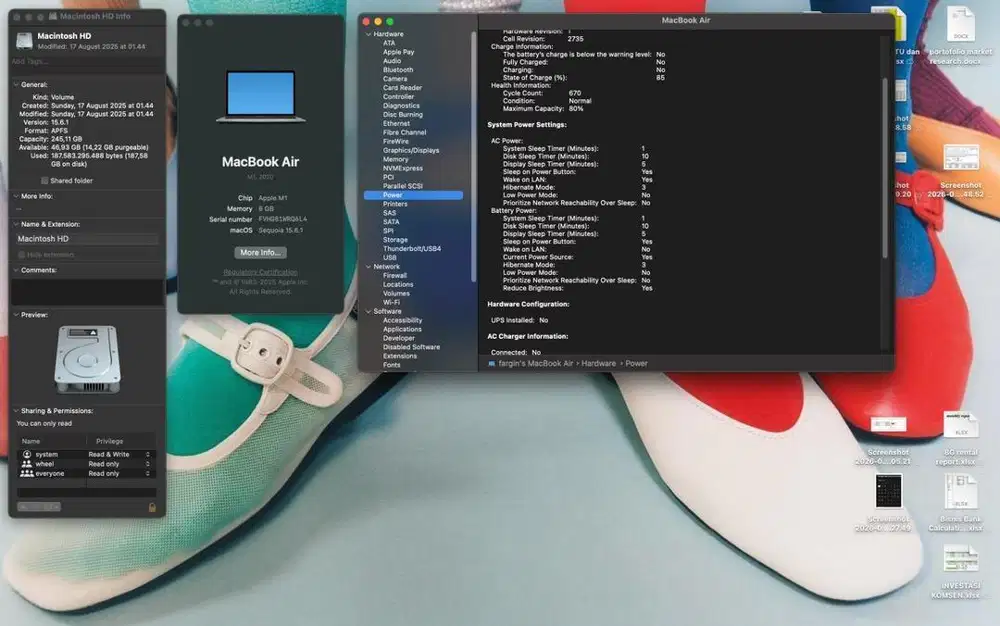Select Firewall under Network in the sidebar
This screenshot has width=1000, height=626.
tap(395, 275)
